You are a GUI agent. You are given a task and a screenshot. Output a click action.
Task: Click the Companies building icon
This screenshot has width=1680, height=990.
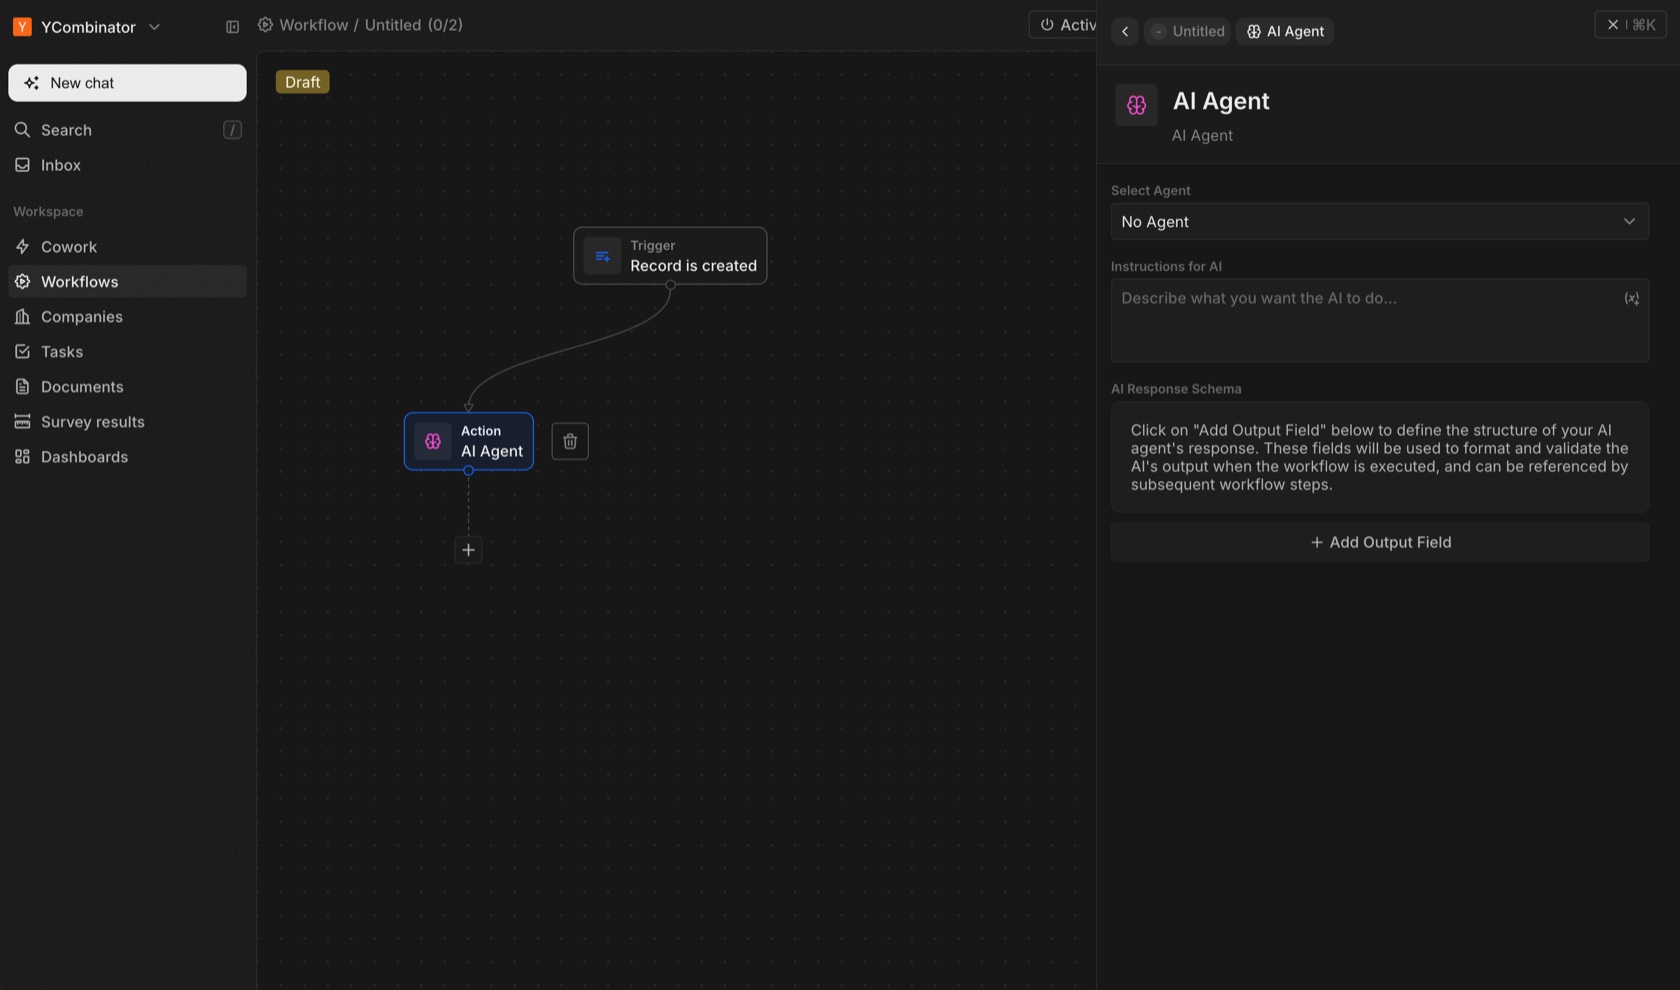coord(22,317)
